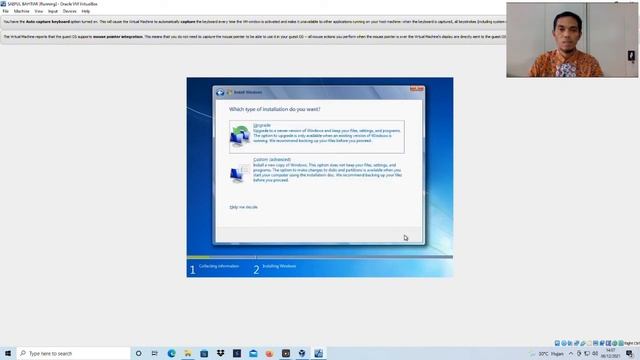Click the Right Ctrl host key indicator

coord(632,343)
